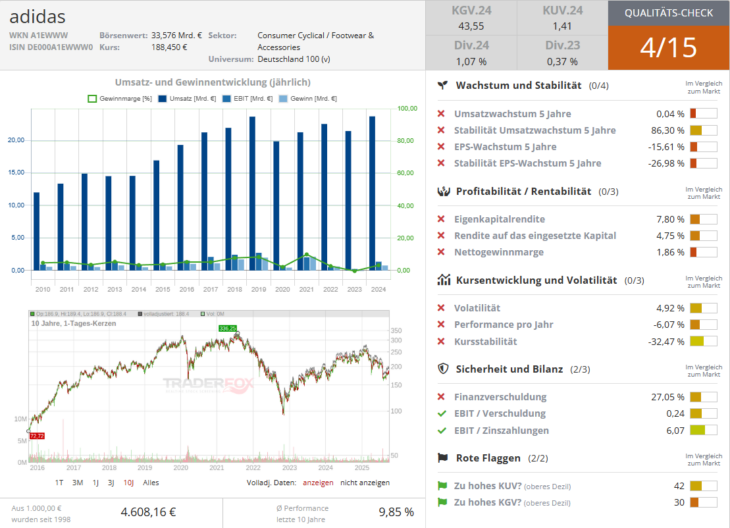Viewport: 730px width, 528px height.
Task: Click the Wachstum und Stabilität sprout icon
Action: point(441,86)
